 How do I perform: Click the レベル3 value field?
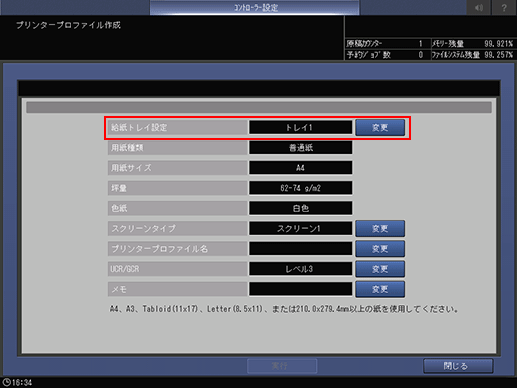pos(301,269)
